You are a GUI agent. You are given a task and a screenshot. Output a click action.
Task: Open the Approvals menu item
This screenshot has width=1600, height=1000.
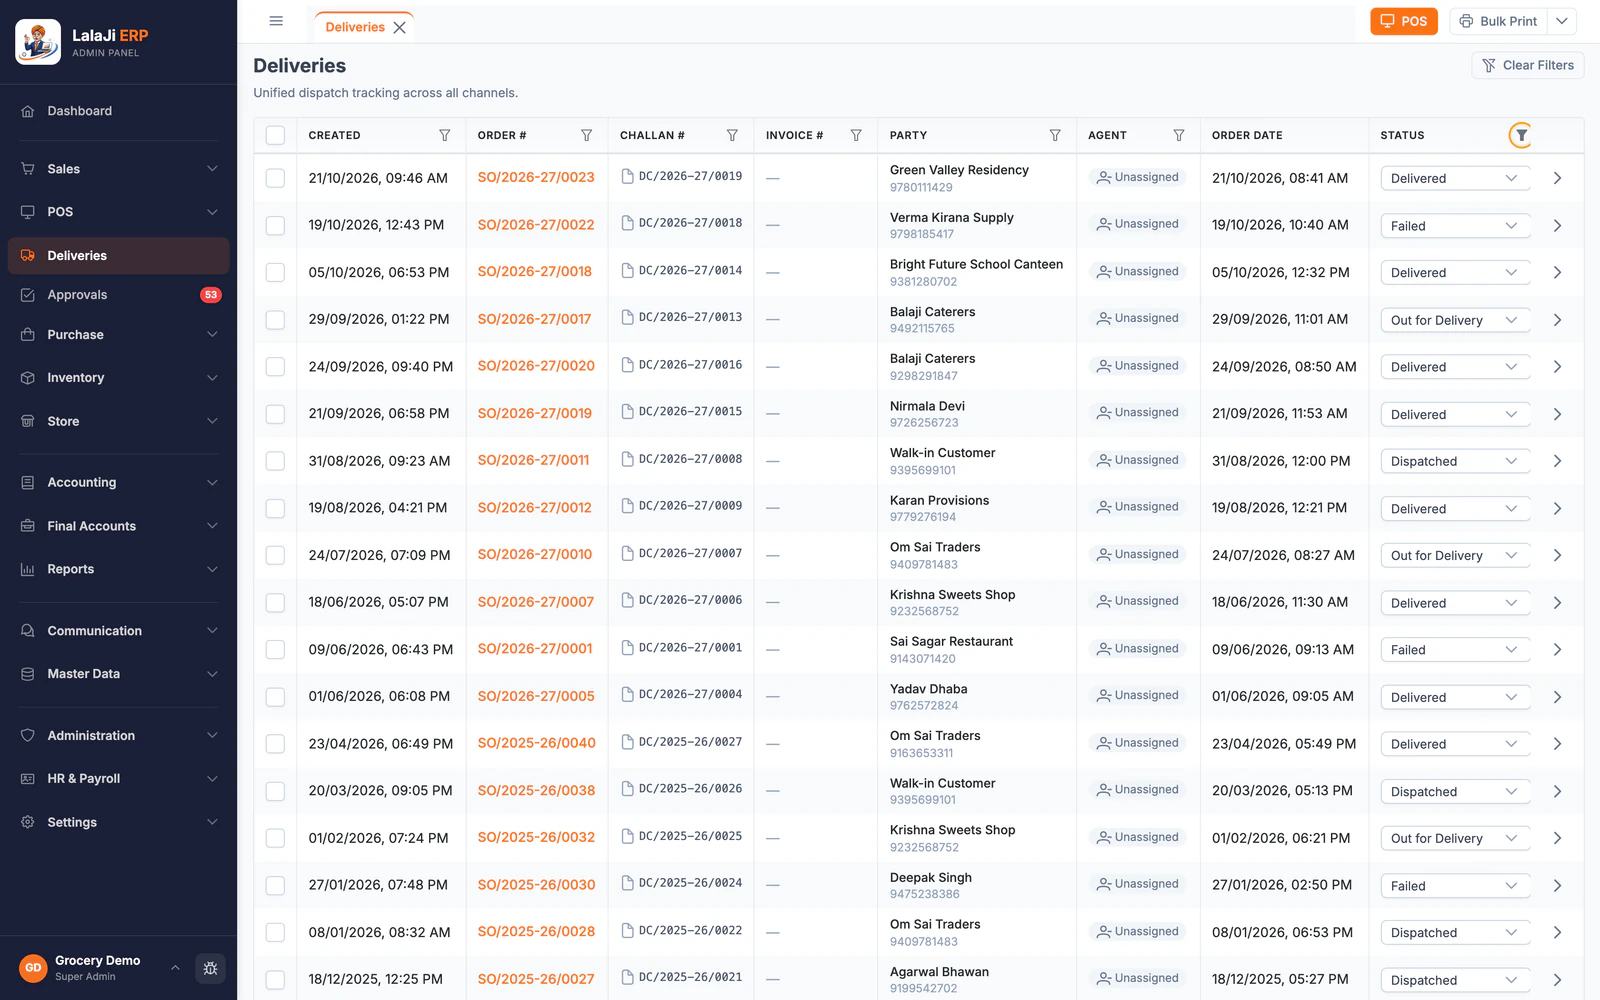(x=118, y=295)
